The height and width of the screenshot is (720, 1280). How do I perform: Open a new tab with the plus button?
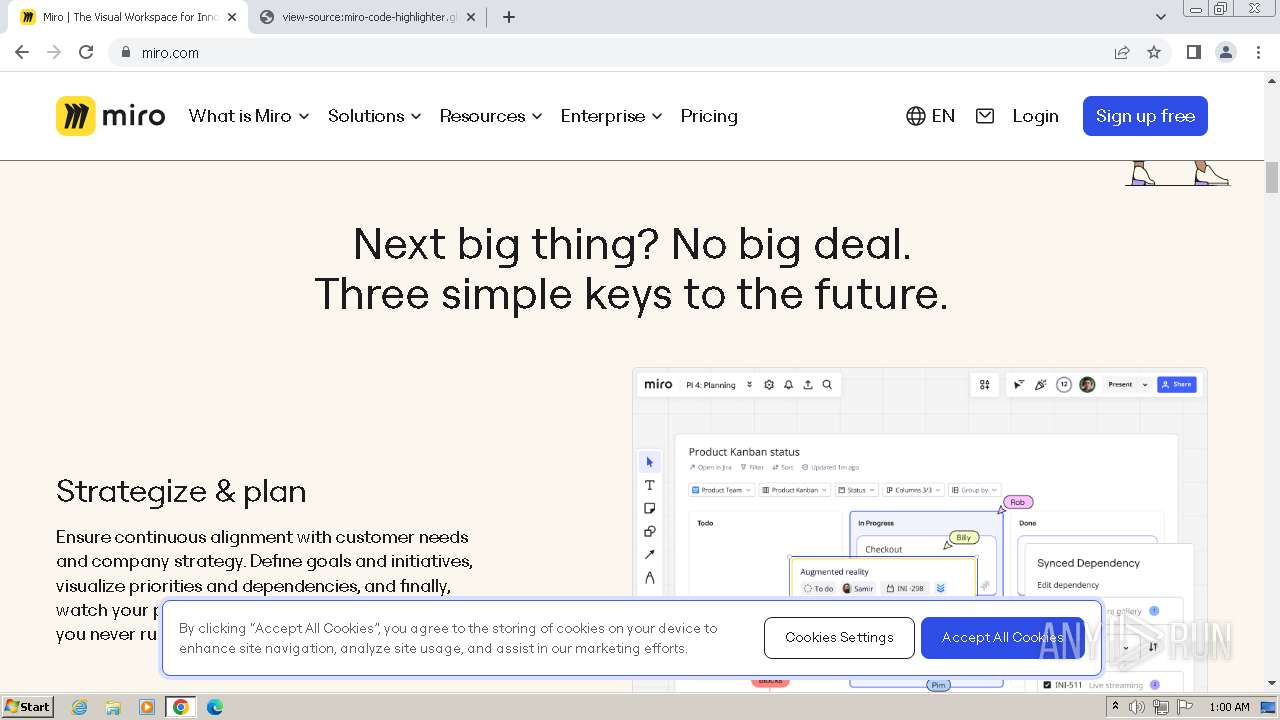(508, 17)
